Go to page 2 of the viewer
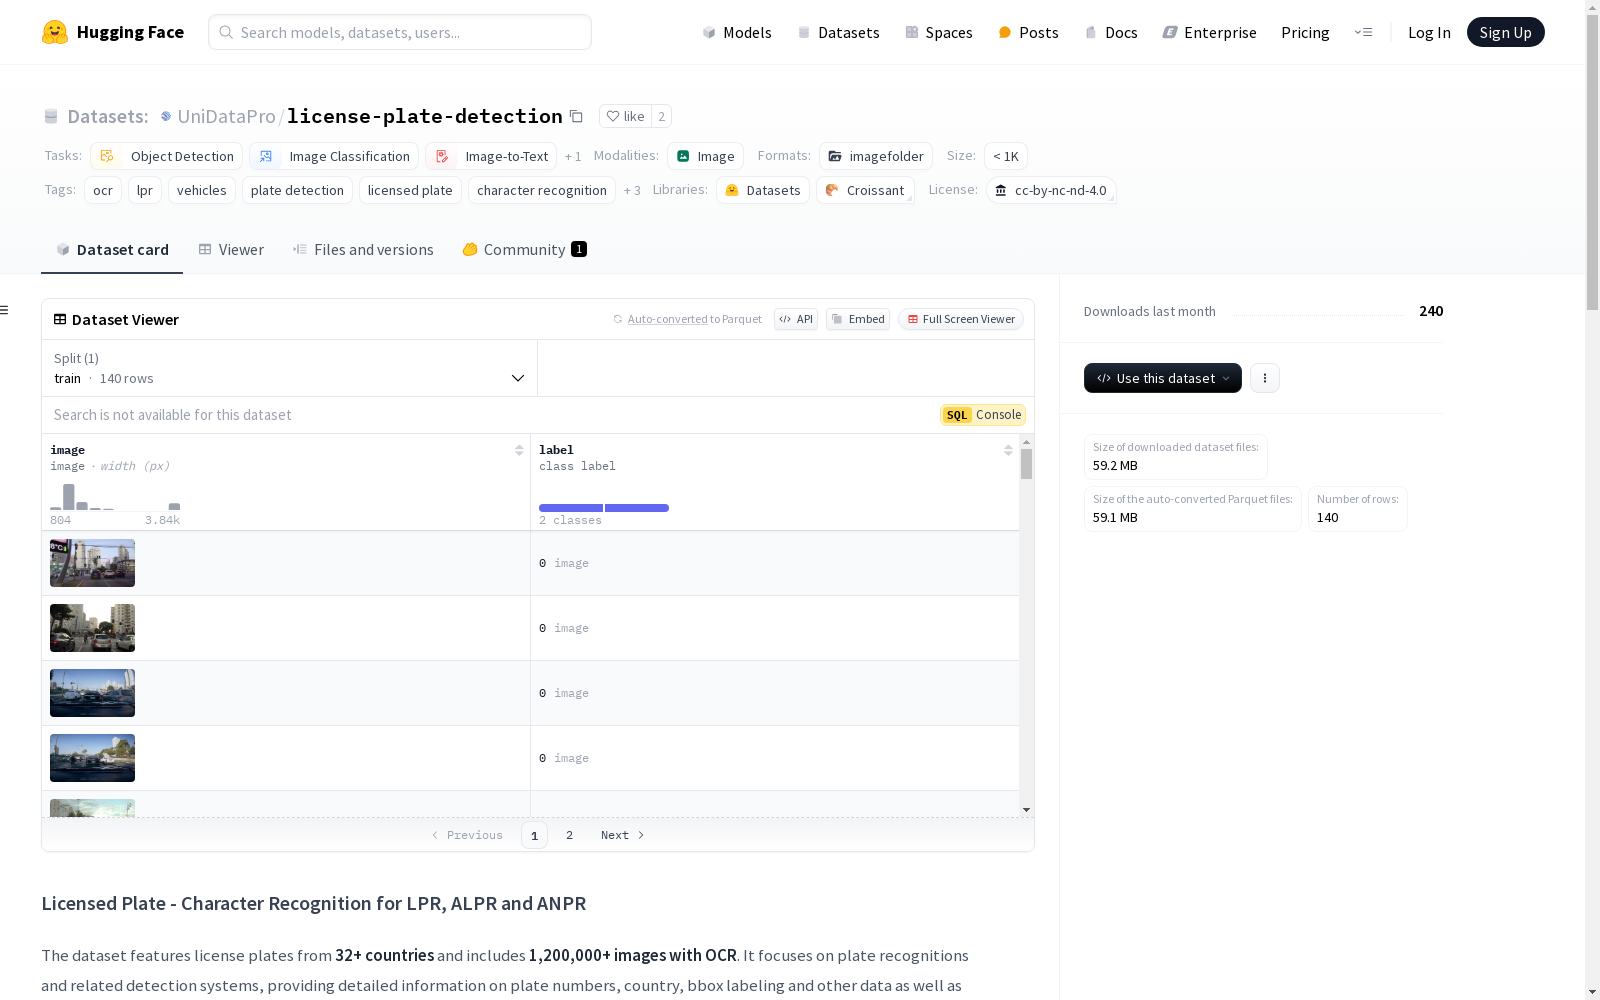The width and height of the screenshot is (1600, 1000). point(569,835)
